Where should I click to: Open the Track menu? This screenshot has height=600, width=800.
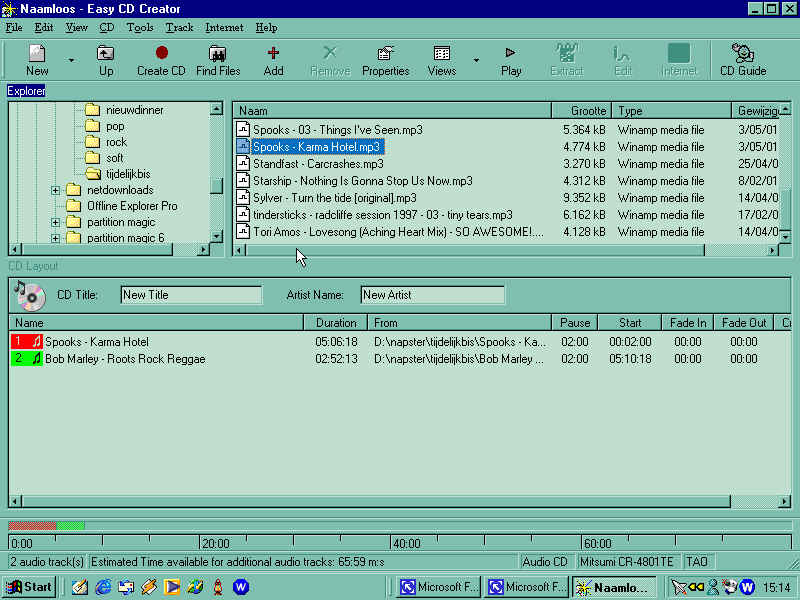[179, 28]
